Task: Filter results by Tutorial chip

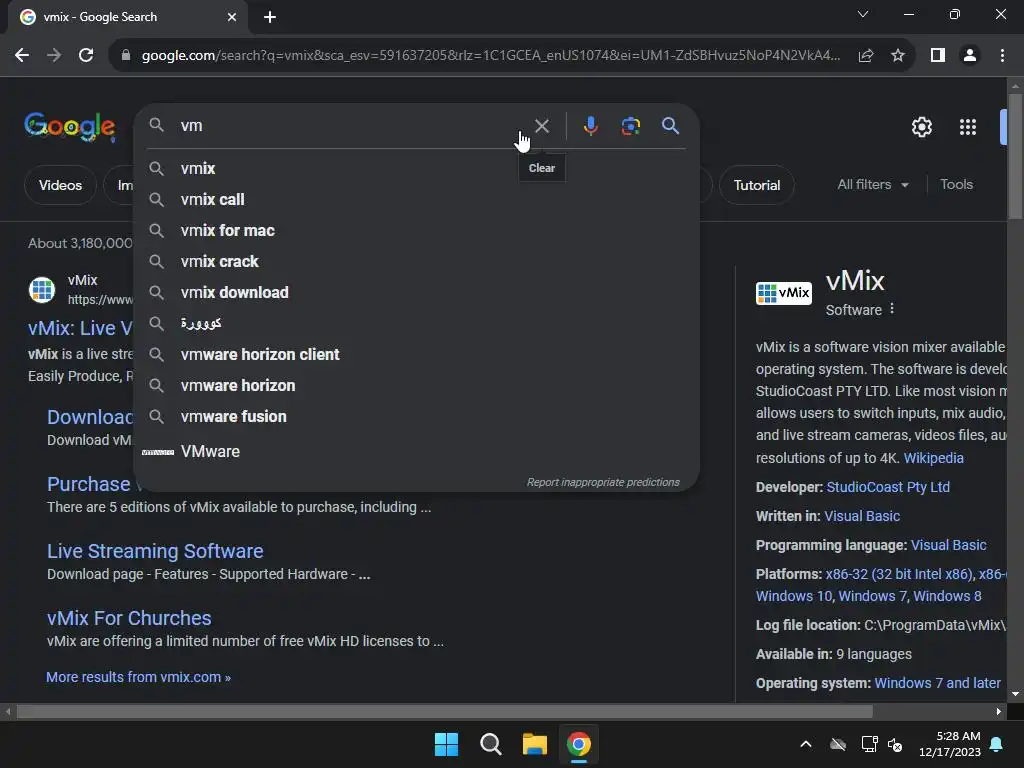Action: [x=757, y=185]
